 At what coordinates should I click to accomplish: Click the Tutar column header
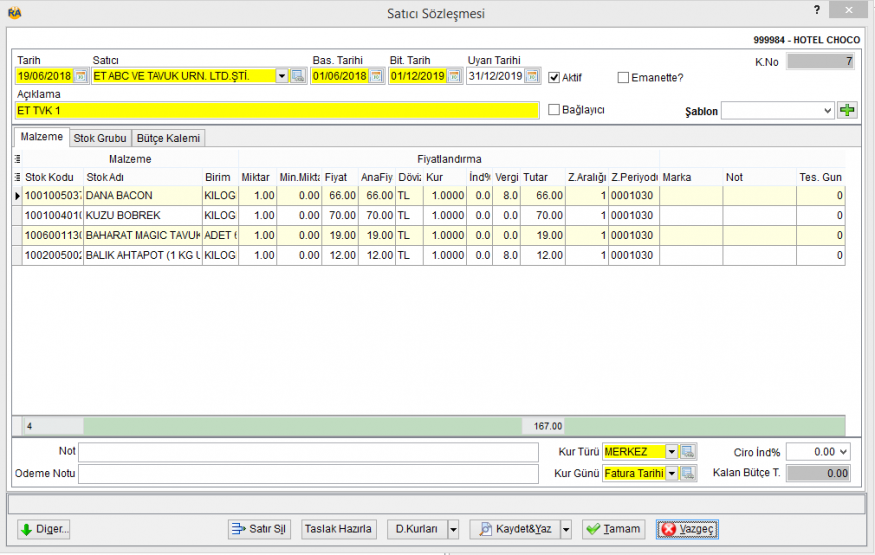[542, 177]
